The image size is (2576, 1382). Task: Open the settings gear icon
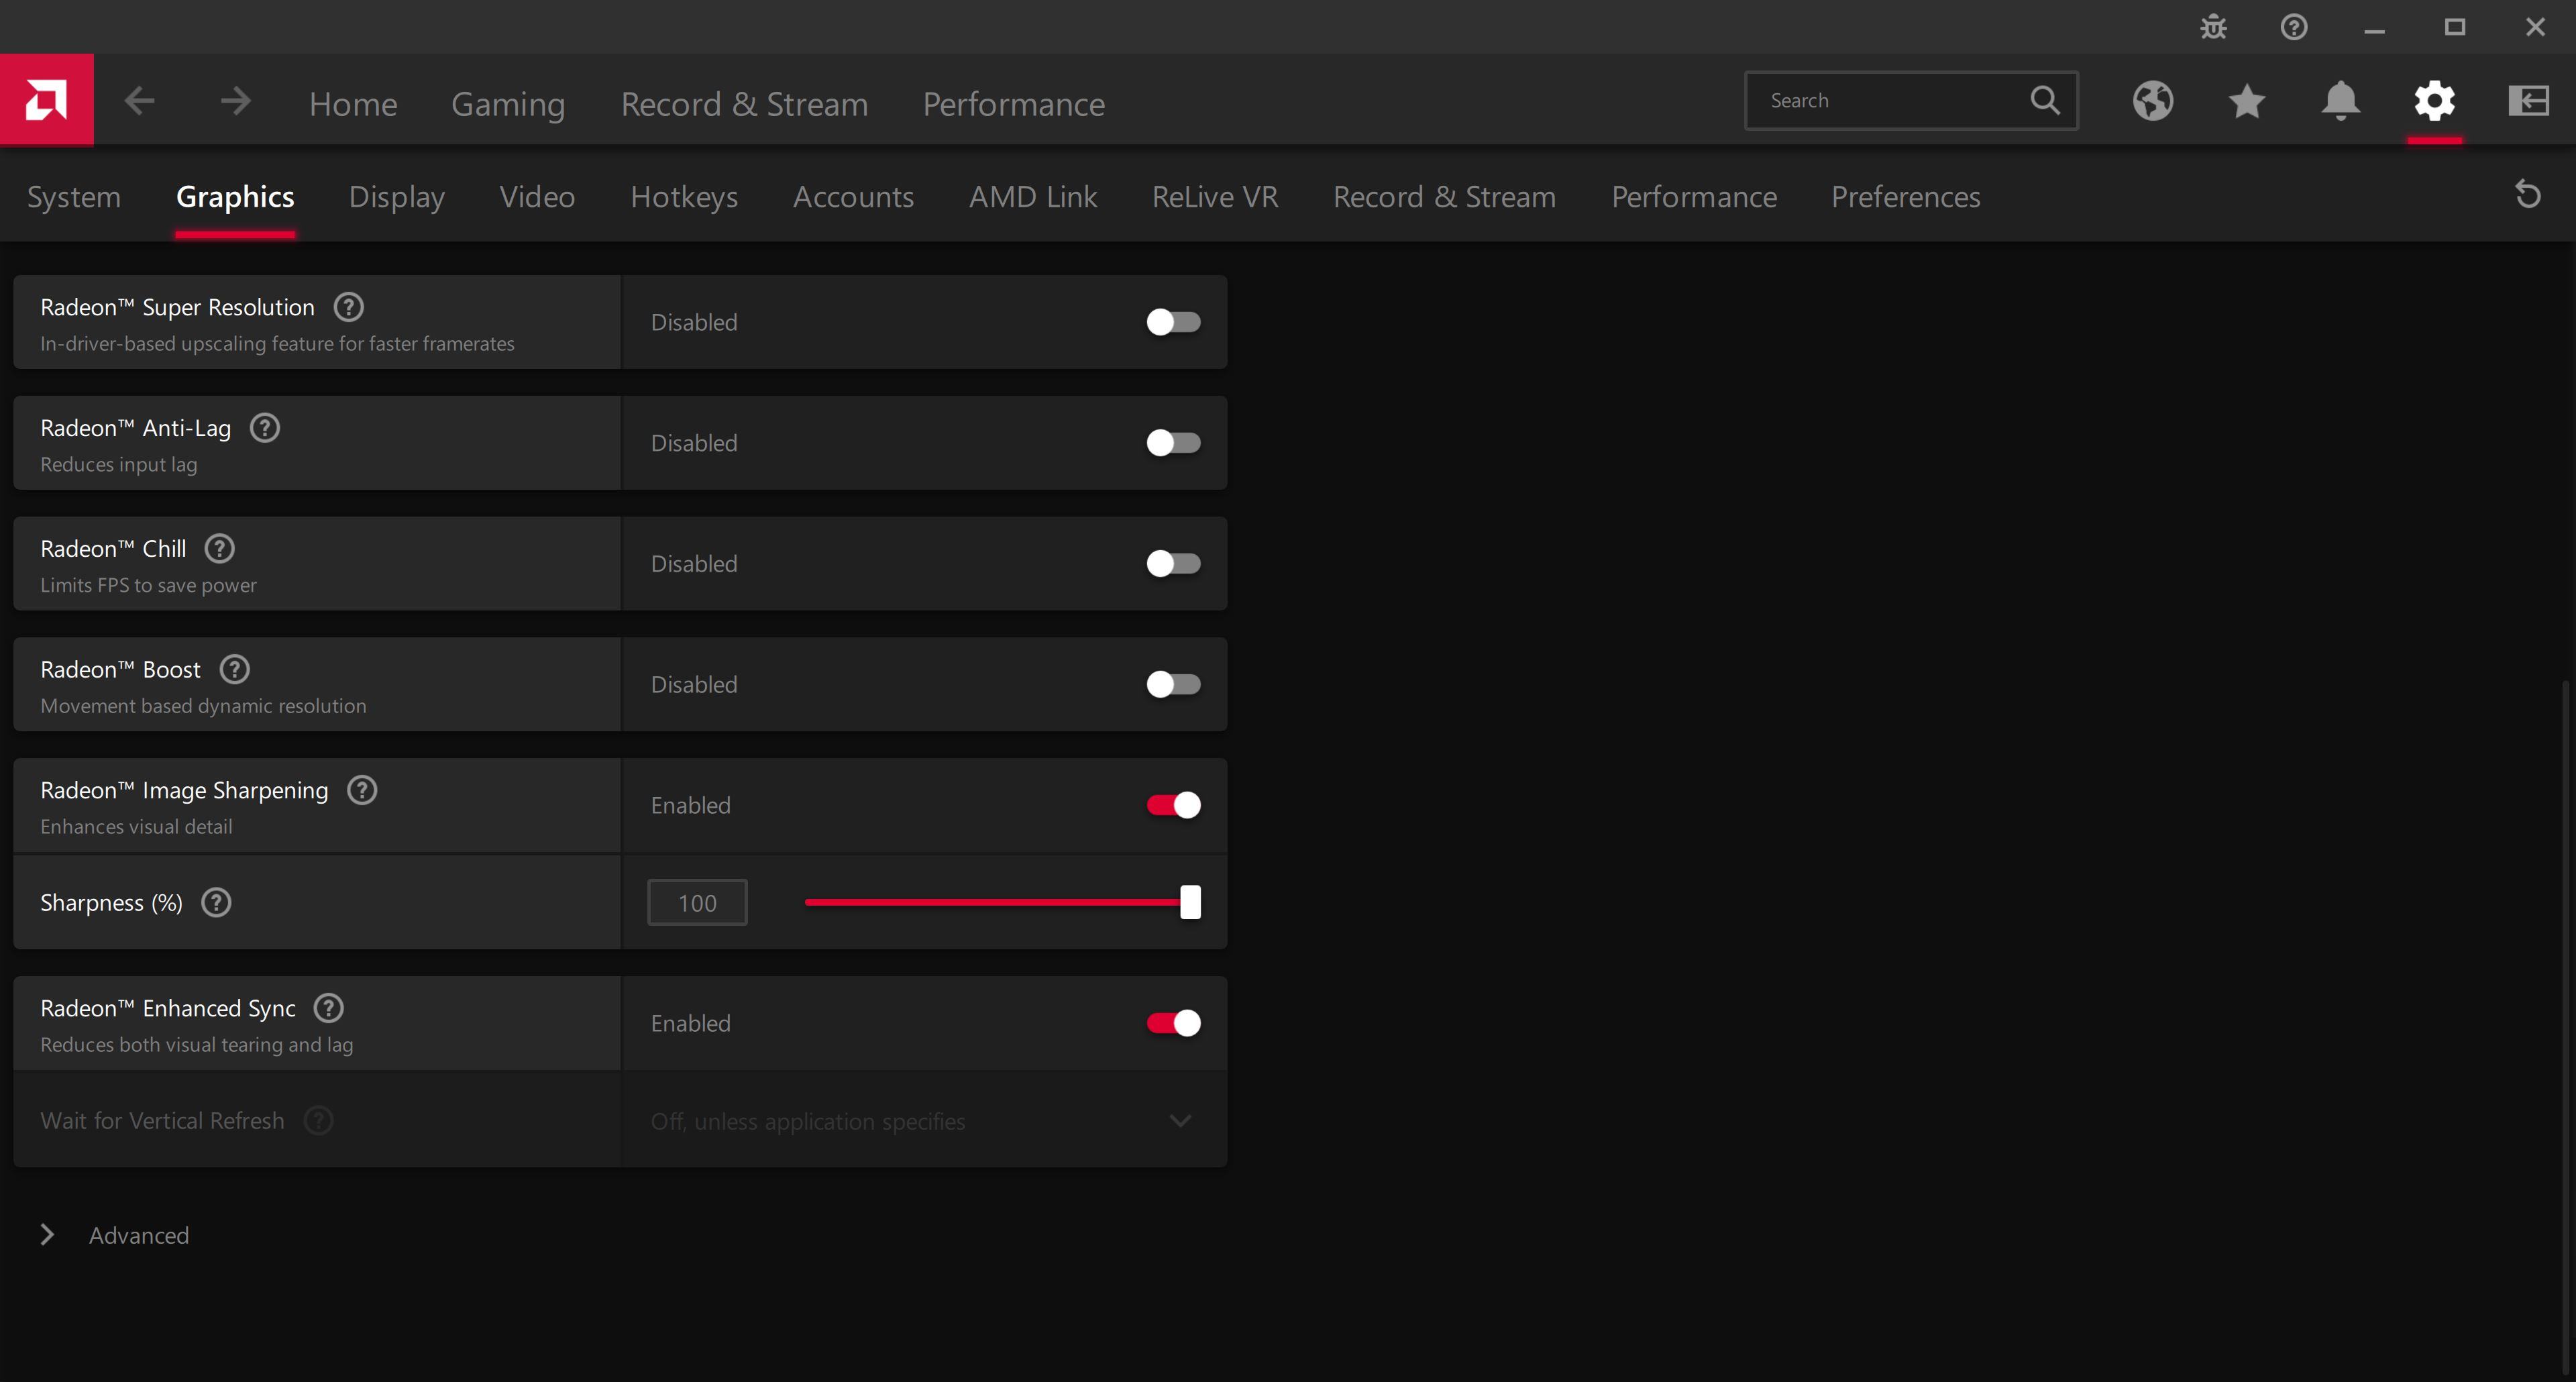click(x=2434, y=101)
